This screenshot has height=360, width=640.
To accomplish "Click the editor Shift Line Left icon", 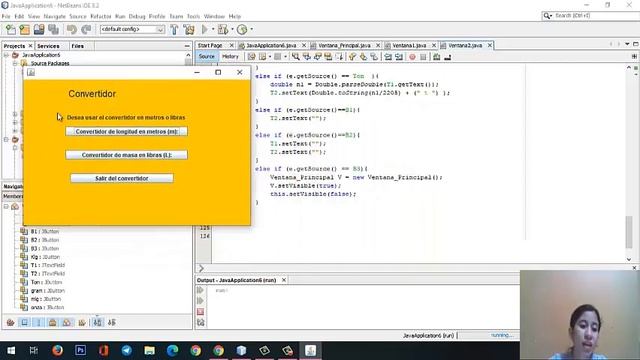I will [x=388, y=57].
